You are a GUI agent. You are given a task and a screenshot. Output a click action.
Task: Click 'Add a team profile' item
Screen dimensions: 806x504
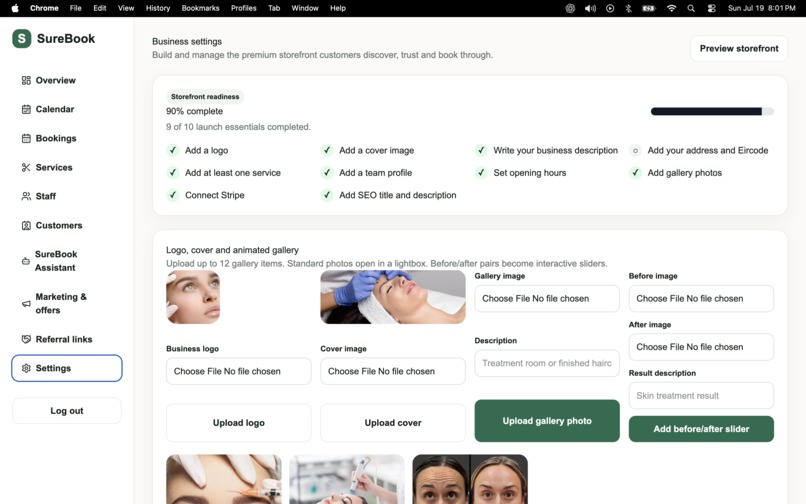375,173
